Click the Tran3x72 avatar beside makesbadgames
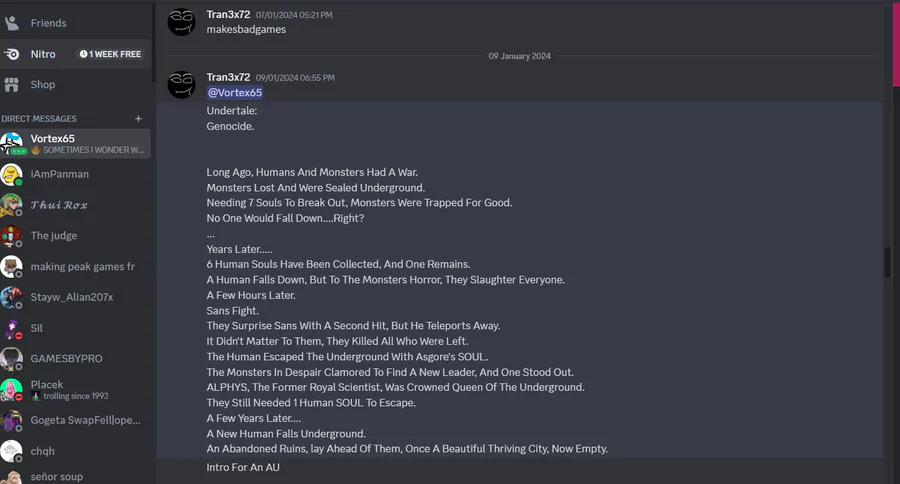 click(181, 21)
